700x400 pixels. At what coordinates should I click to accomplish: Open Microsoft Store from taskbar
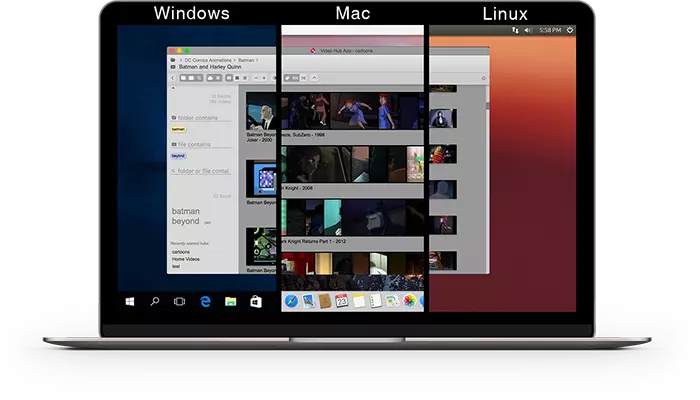(256, 302)
